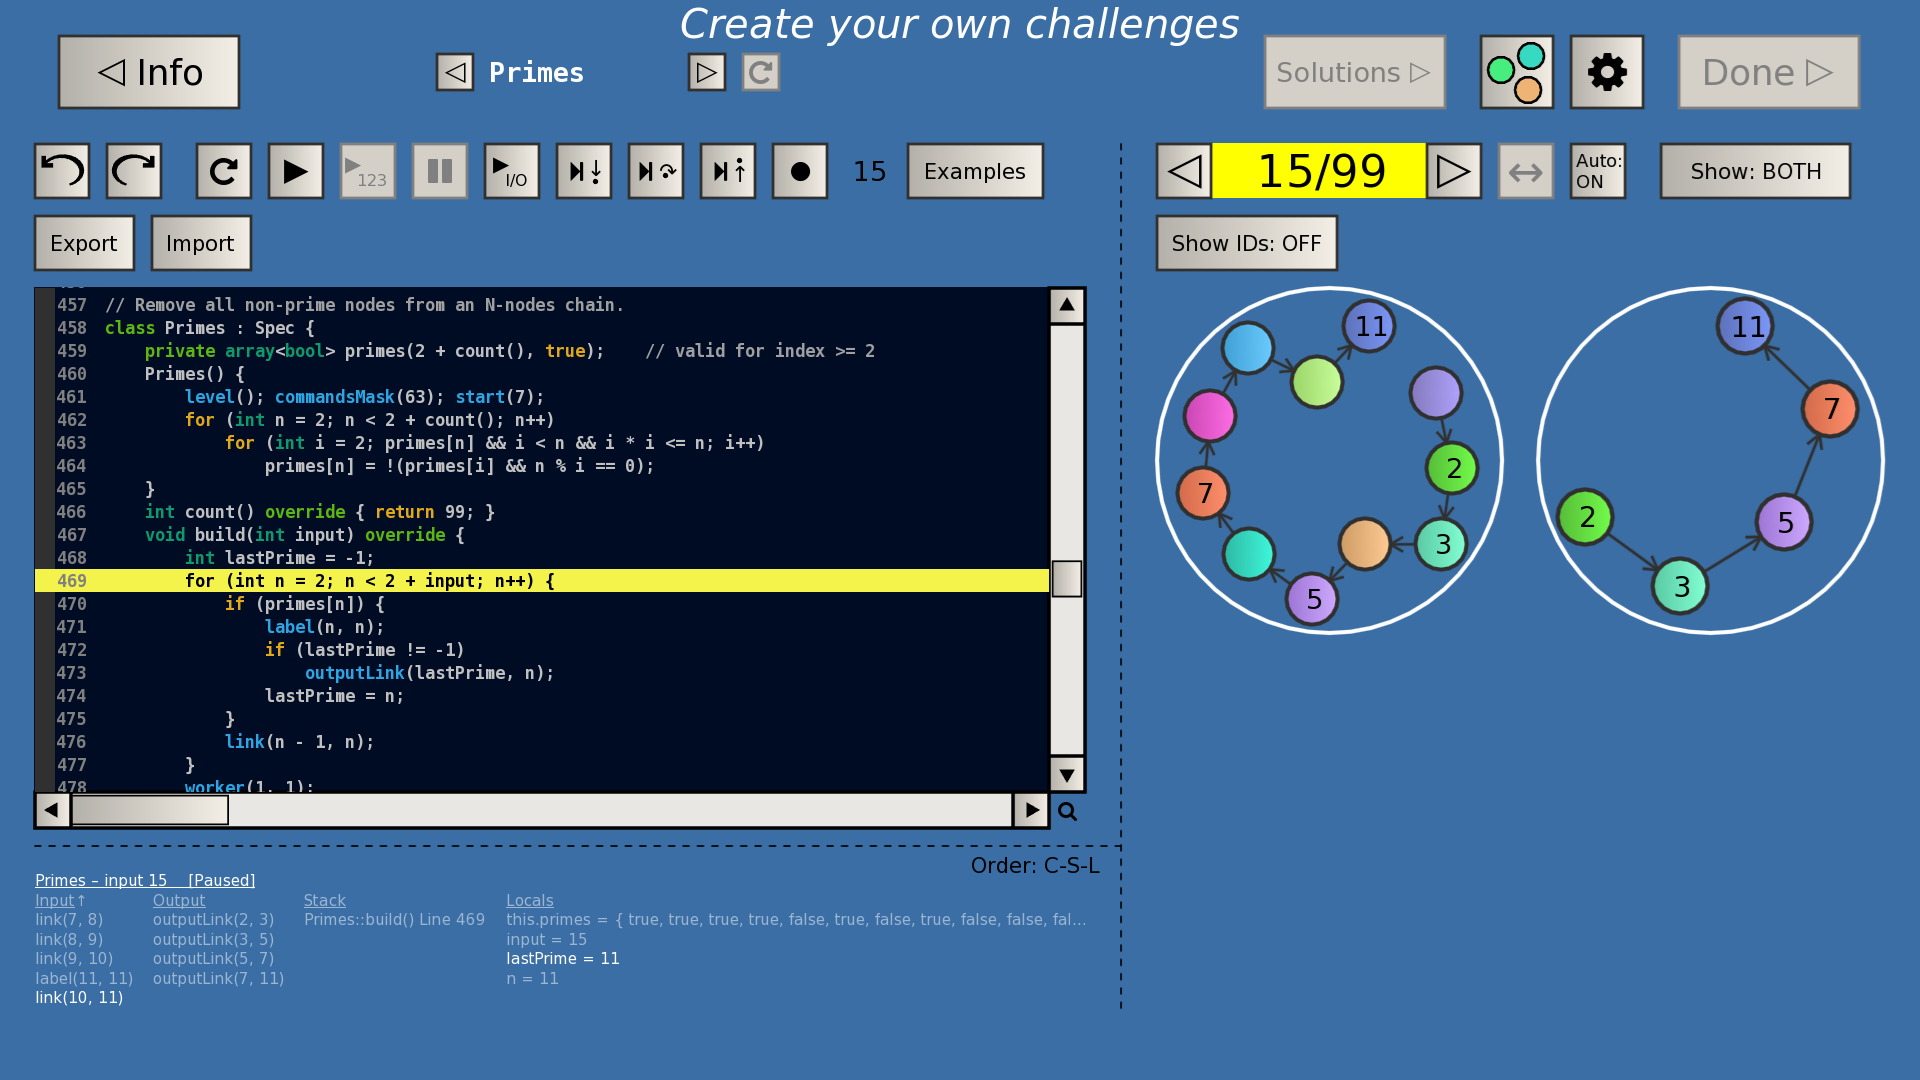Select previous challenge left of Primes

[x=455, y=72]
